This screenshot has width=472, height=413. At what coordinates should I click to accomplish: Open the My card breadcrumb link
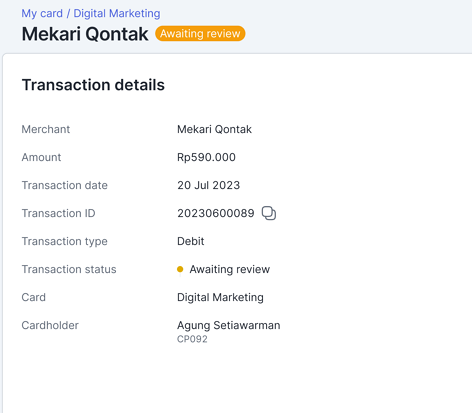[x=42, y=13]
